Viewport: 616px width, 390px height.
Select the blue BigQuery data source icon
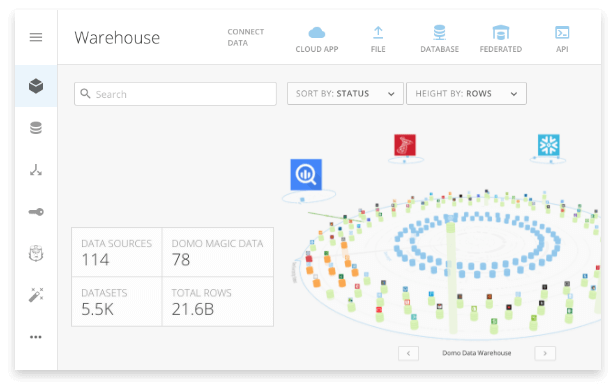point(306,174)
